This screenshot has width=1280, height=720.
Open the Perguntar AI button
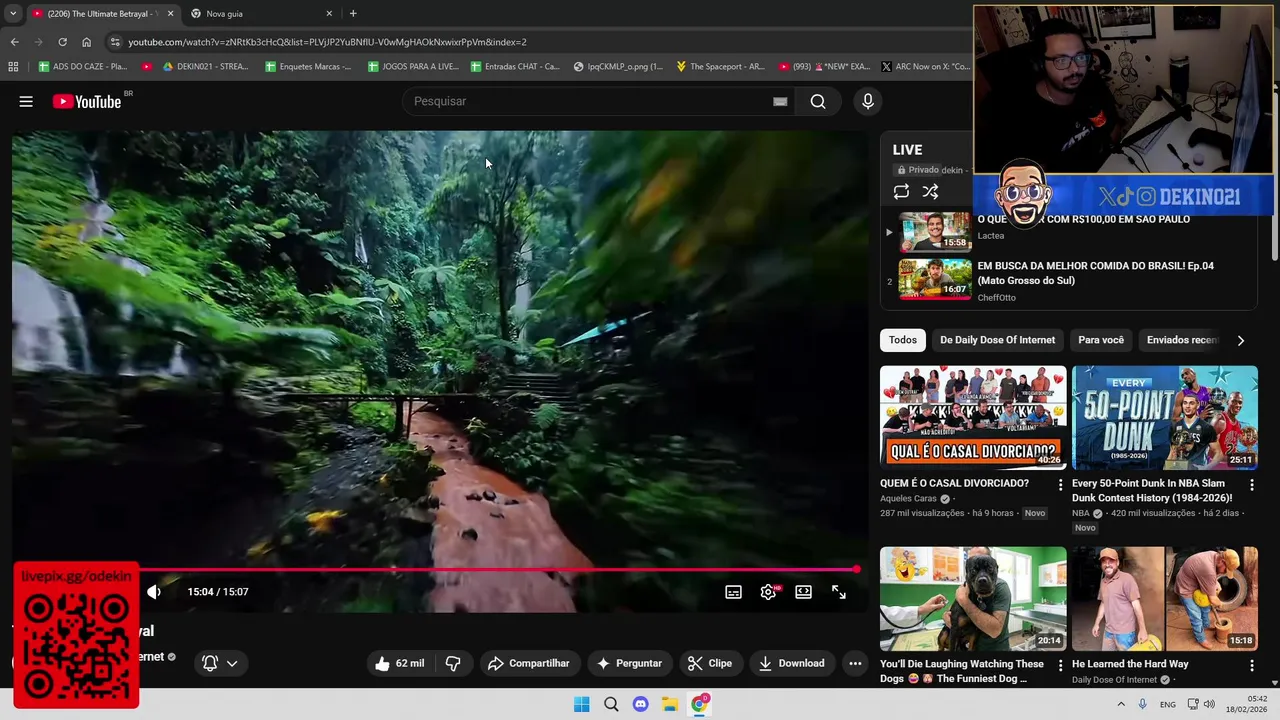629,663
